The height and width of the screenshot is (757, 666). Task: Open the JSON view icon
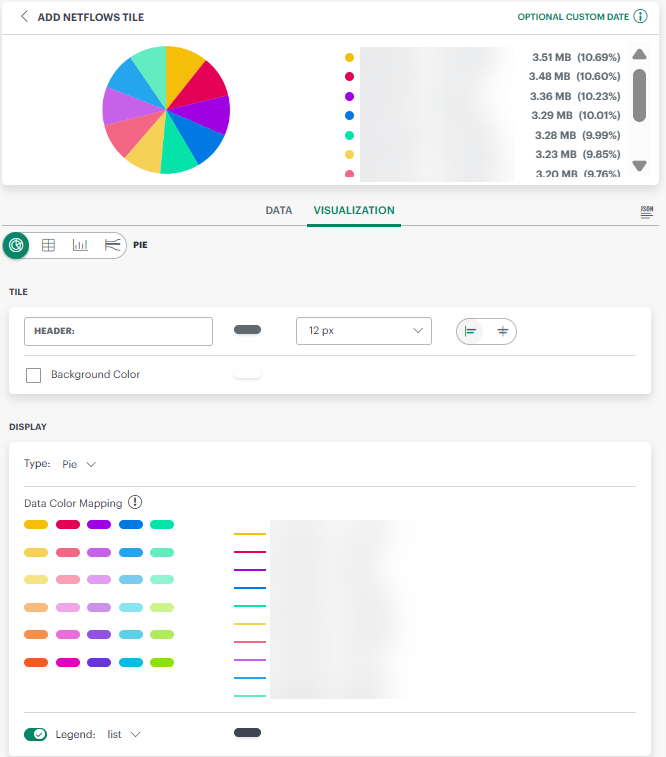(646, 212)
